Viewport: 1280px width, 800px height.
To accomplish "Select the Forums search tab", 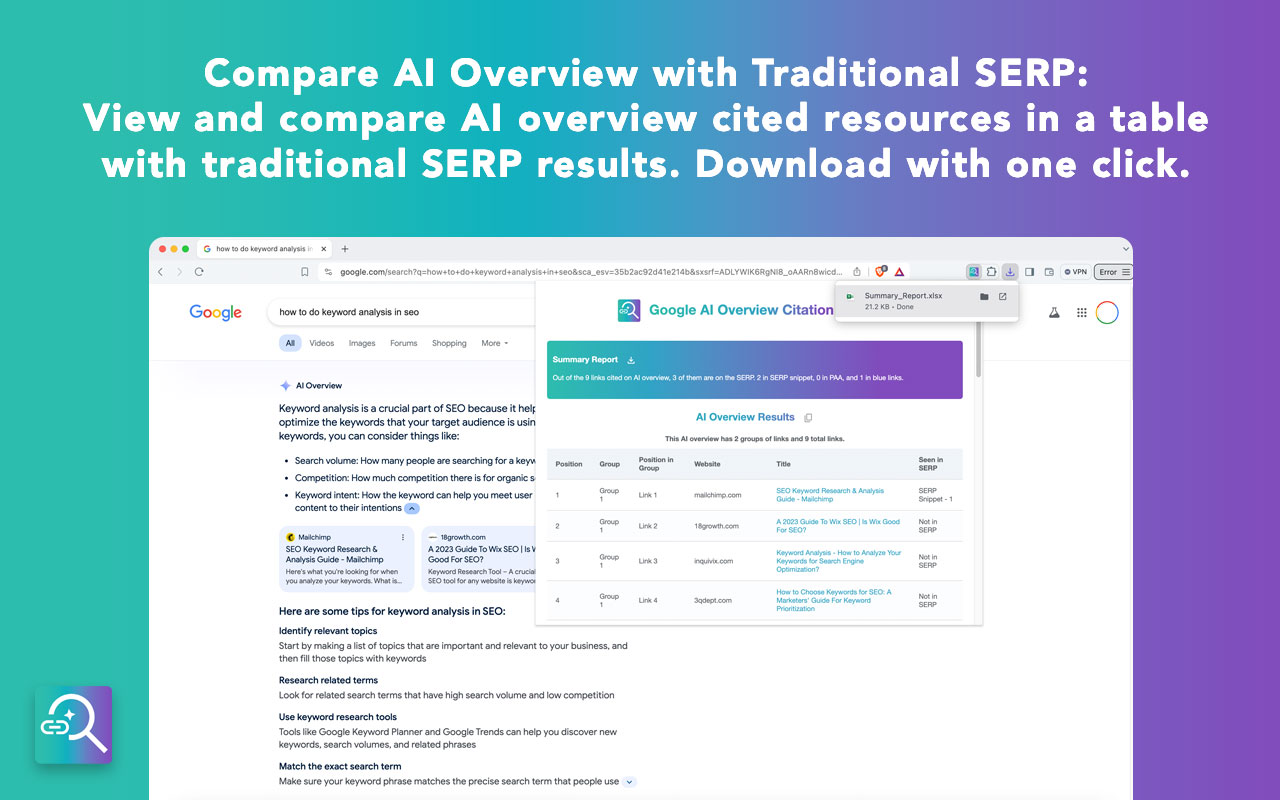I will point(403,343).
